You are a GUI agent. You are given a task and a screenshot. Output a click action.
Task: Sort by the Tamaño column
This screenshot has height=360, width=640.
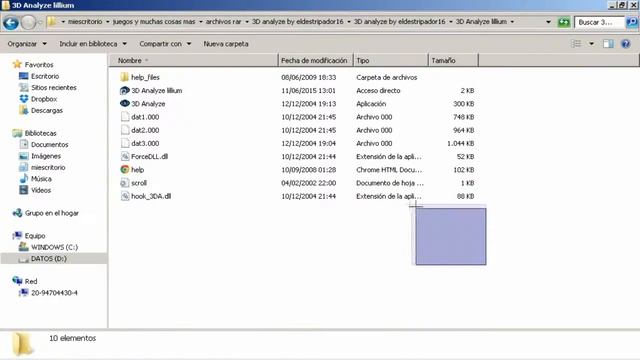point(453,60)
